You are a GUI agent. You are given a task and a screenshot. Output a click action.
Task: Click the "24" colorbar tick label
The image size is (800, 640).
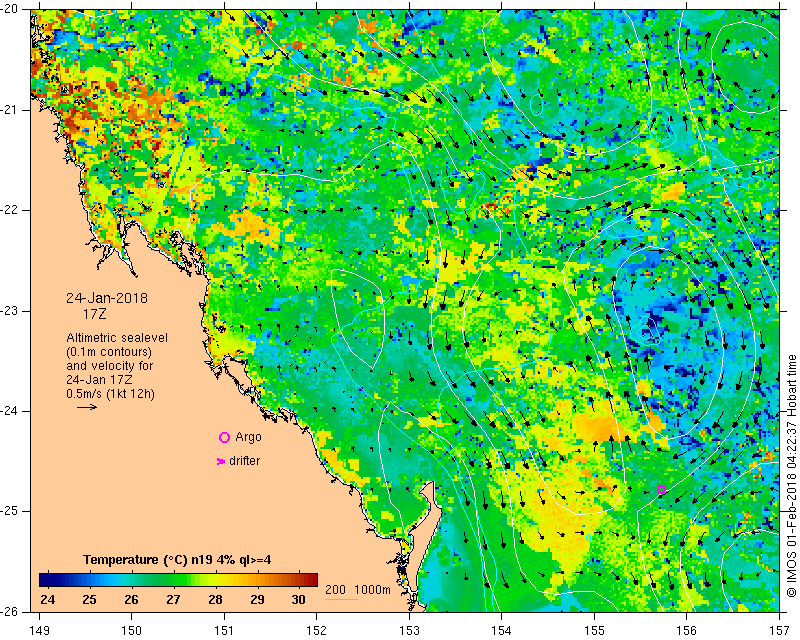pyautogui.click(x=47, y=599)
